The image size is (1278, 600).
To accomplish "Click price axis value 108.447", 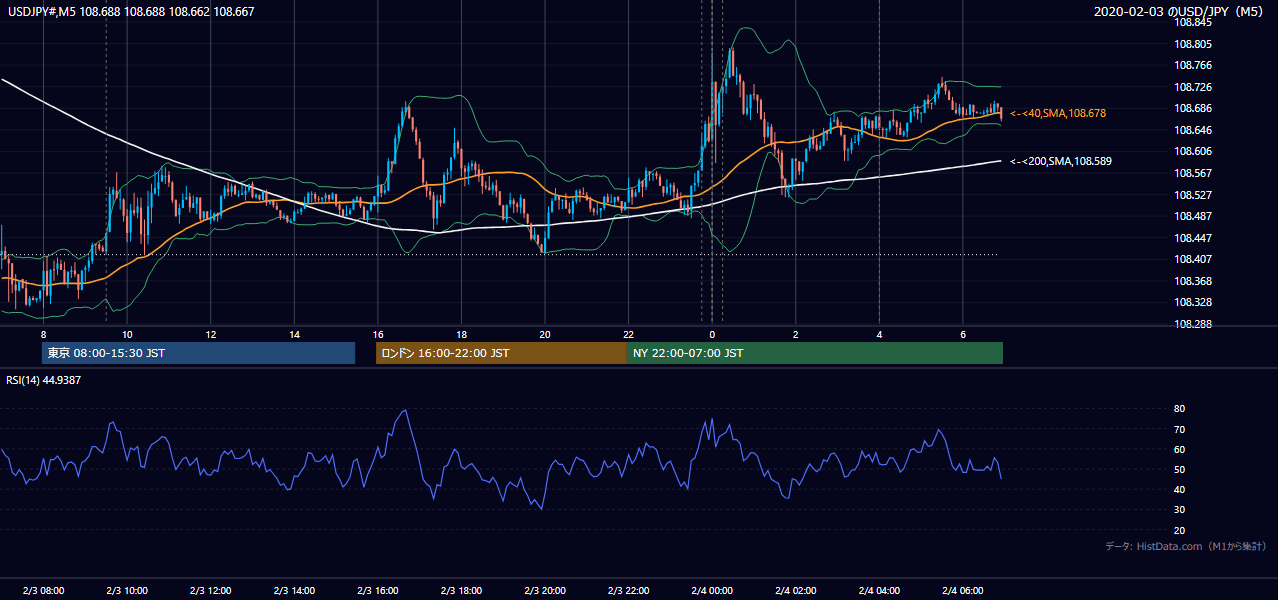I will point(1192,238).
